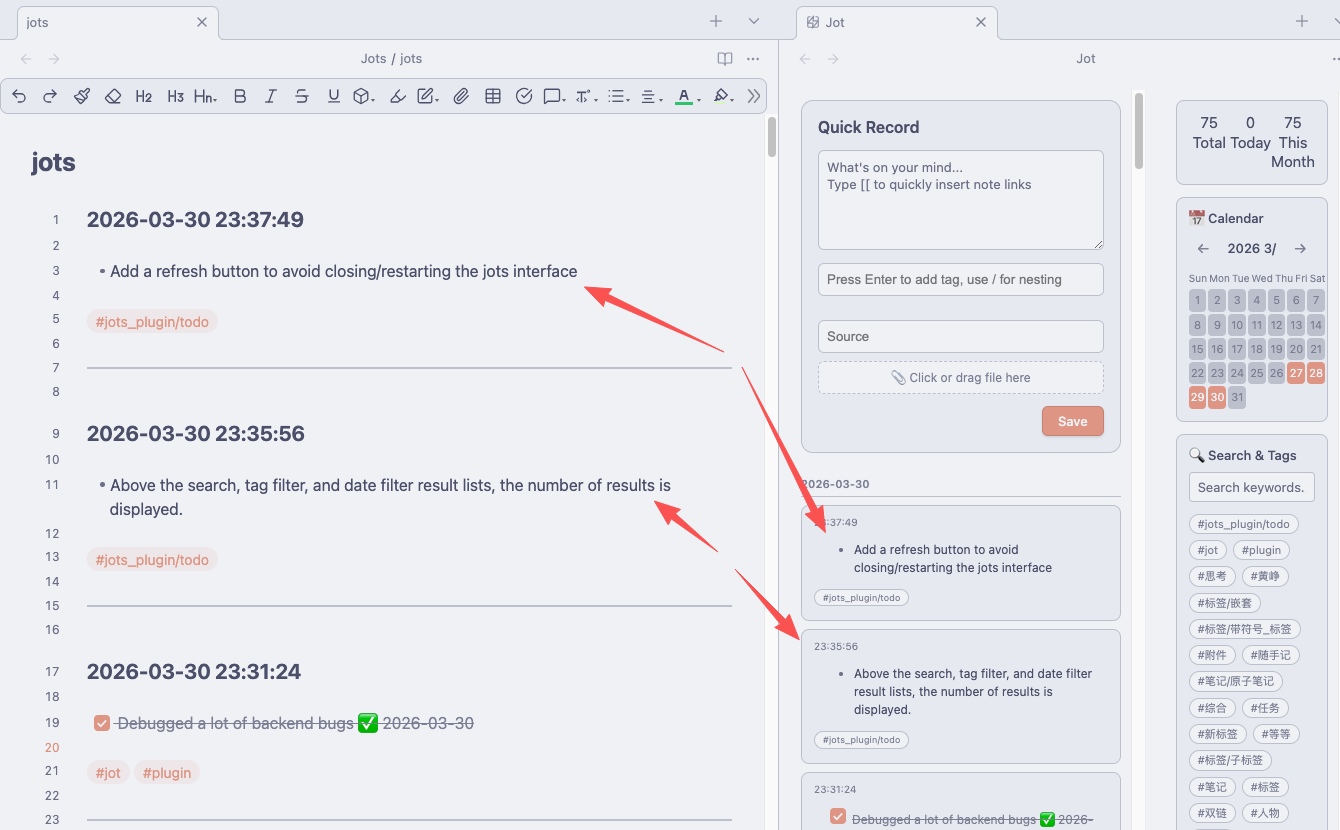This screenshot has height=830, width=1340.
Task: Navigate back in the left pane
Action: coord(26,59)
